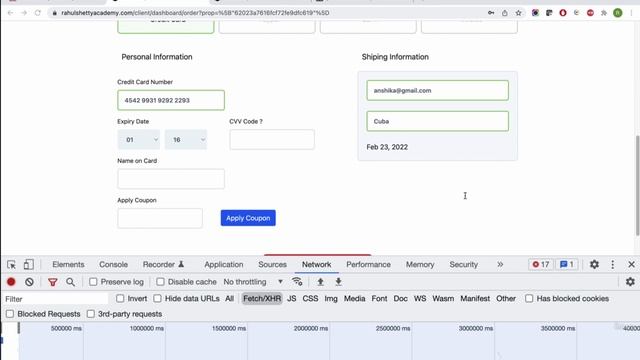
Task: Show more DevTools tabs chevron
Action: [500, 264]
